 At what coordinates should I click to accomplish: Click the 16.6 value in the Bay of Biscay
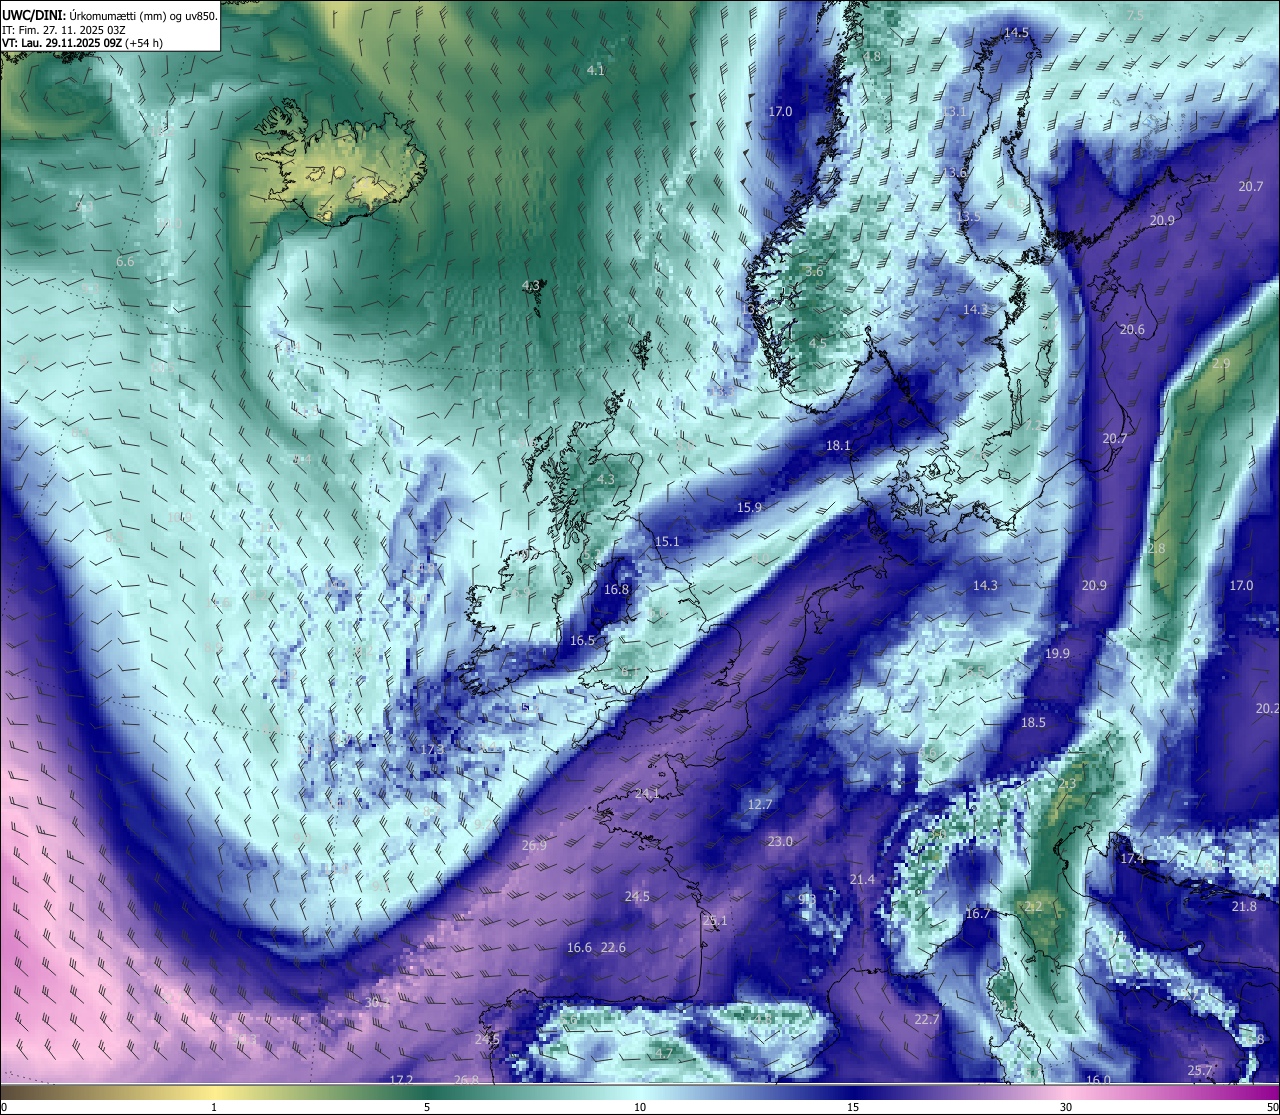pyautogui.click(x=579, y=948)
